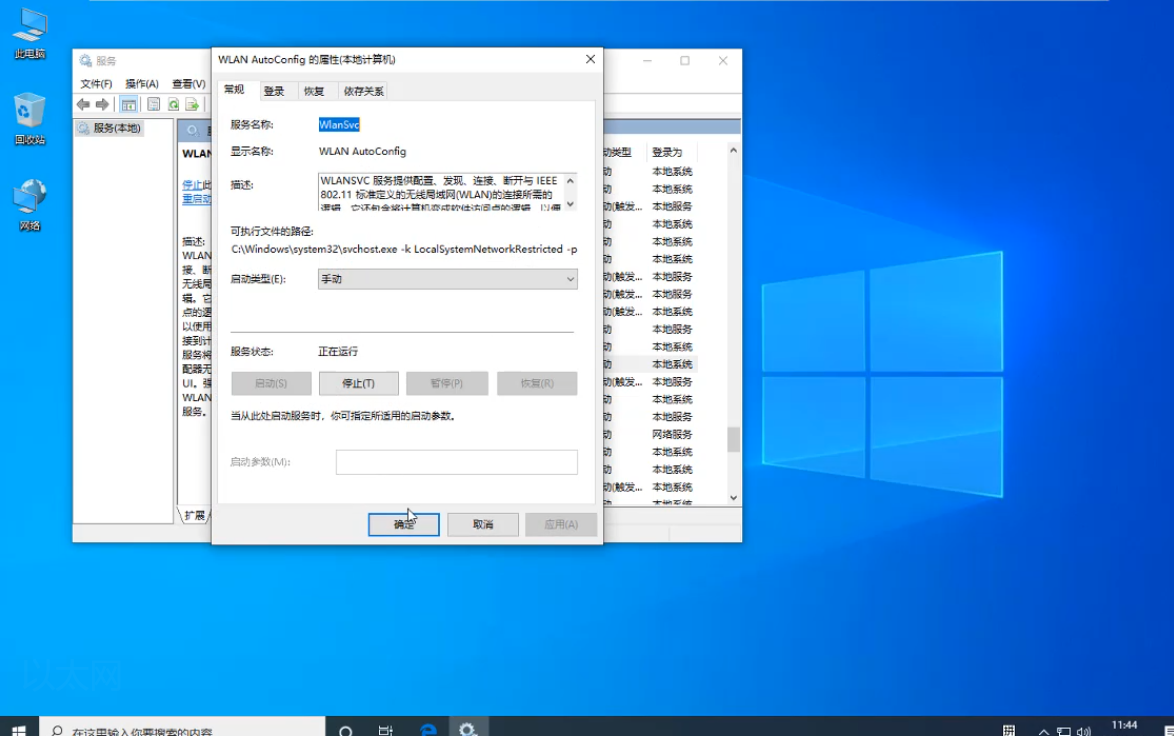Screen dimensions: 1174x736
Task: Toggle the Show/Hide Console Tree icon
Action: [x=131, y=104]
